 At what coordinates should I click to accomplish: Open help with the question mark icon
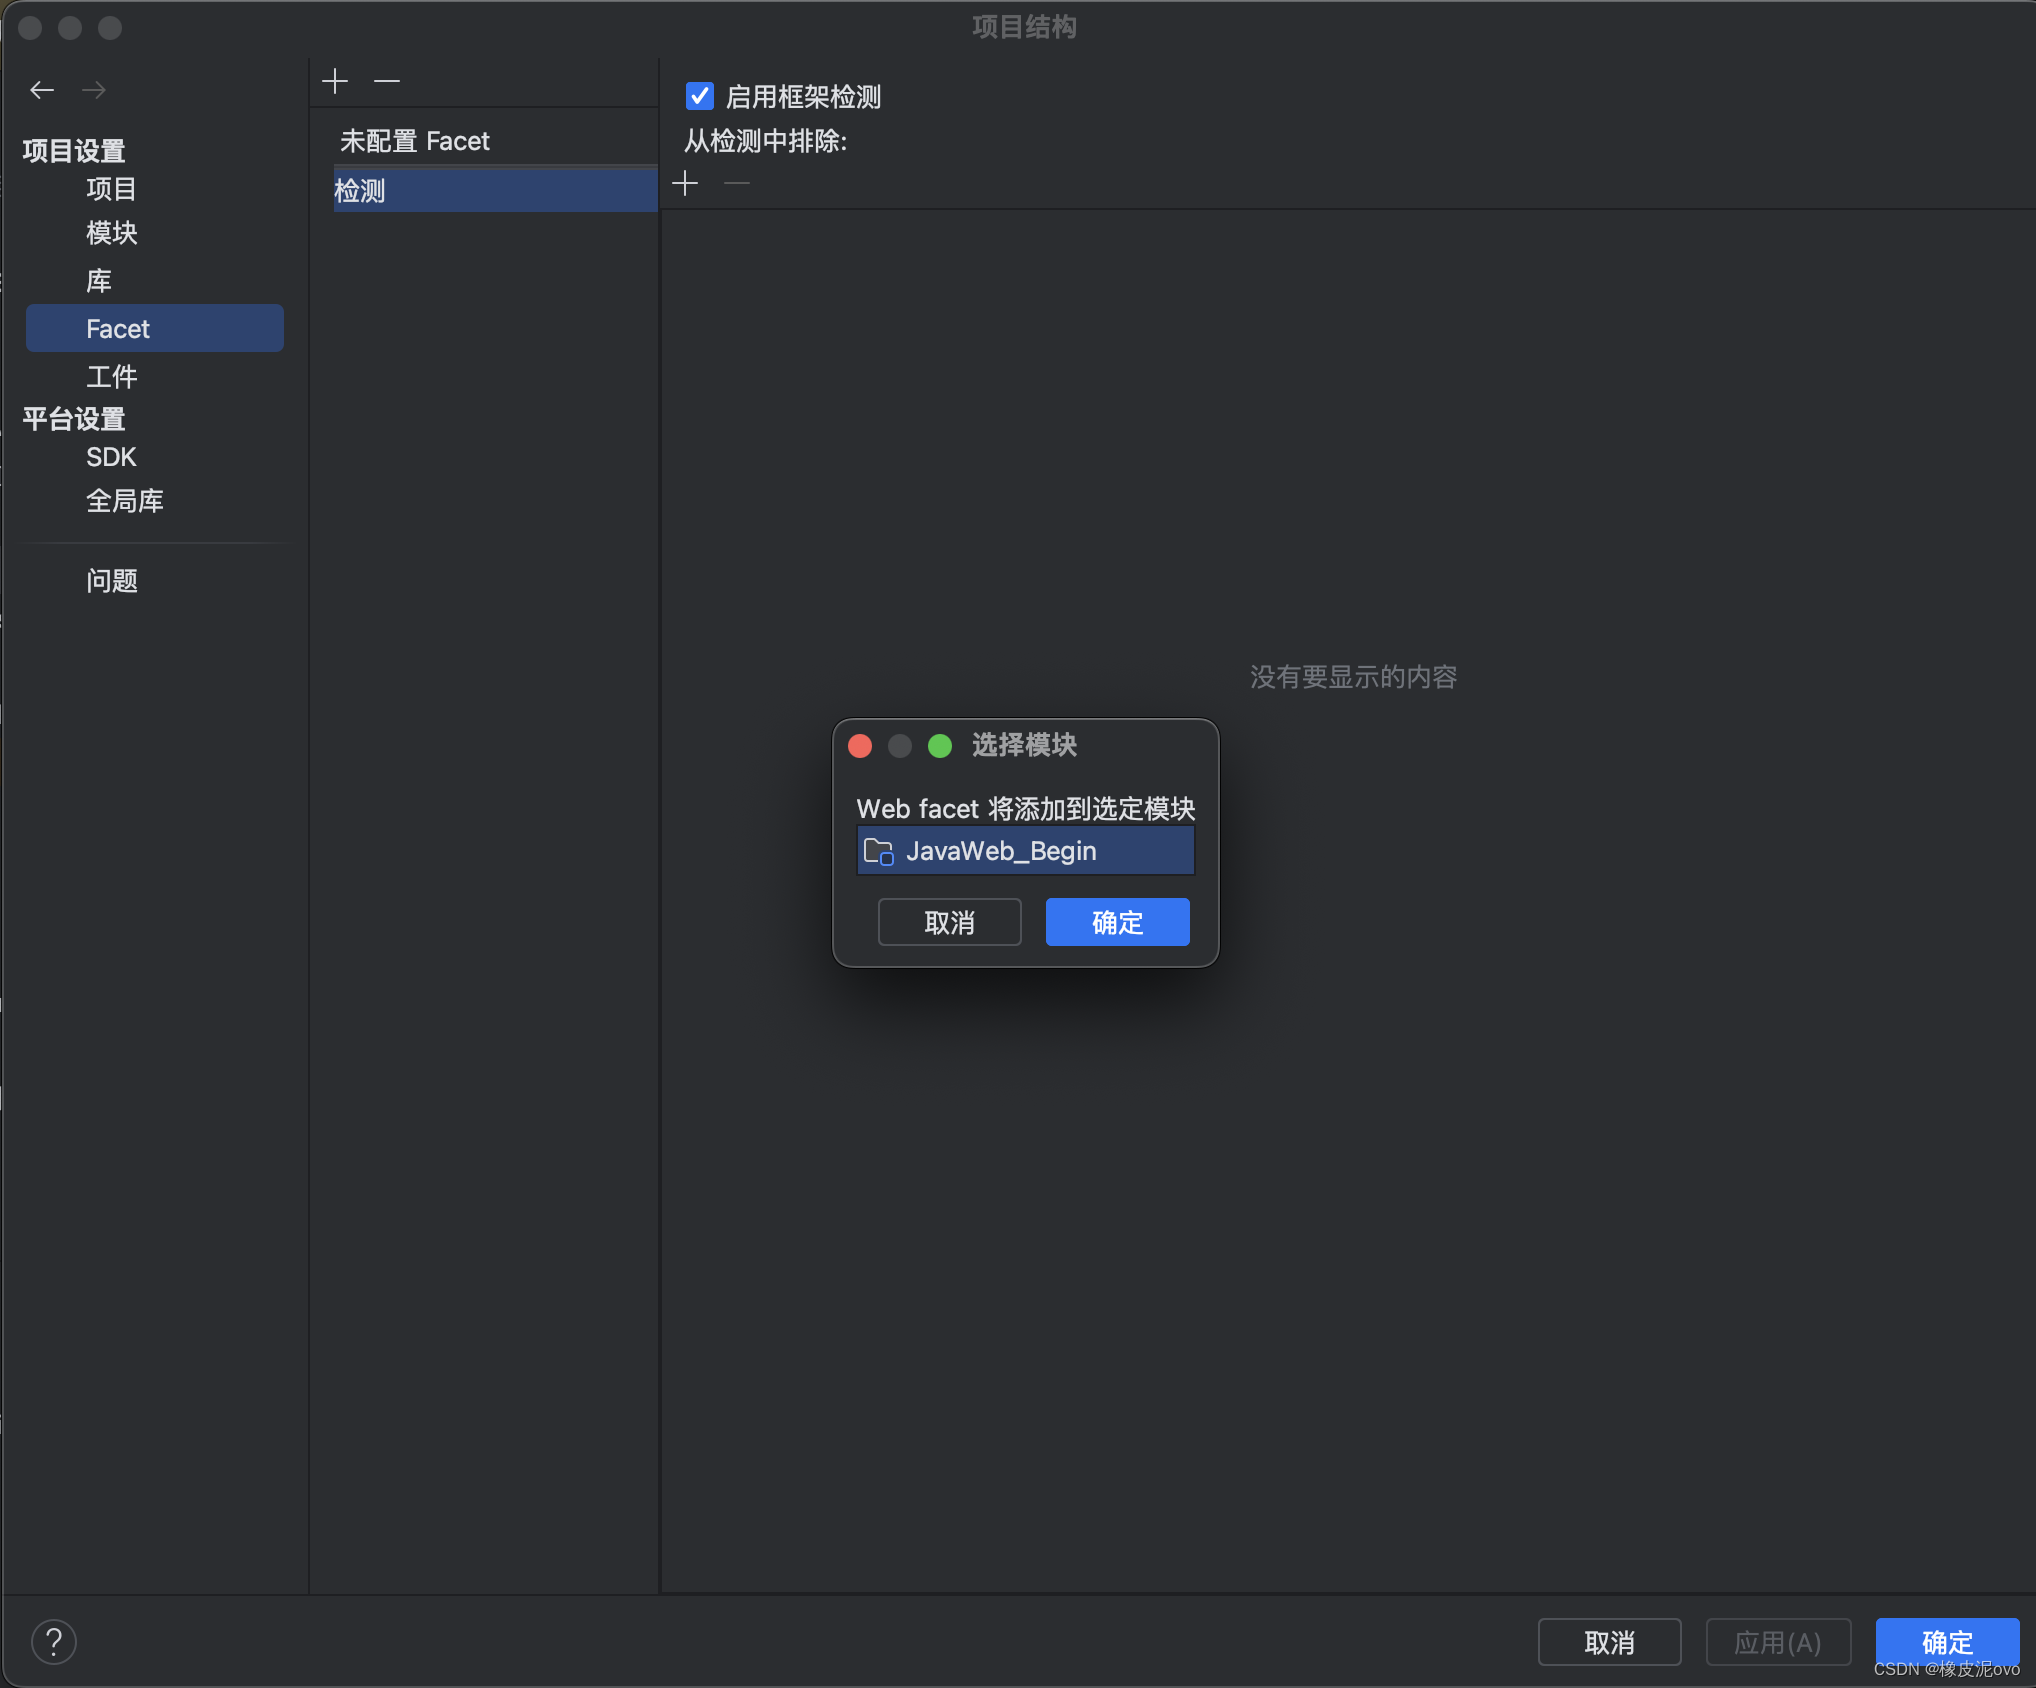click(54, 1642)
